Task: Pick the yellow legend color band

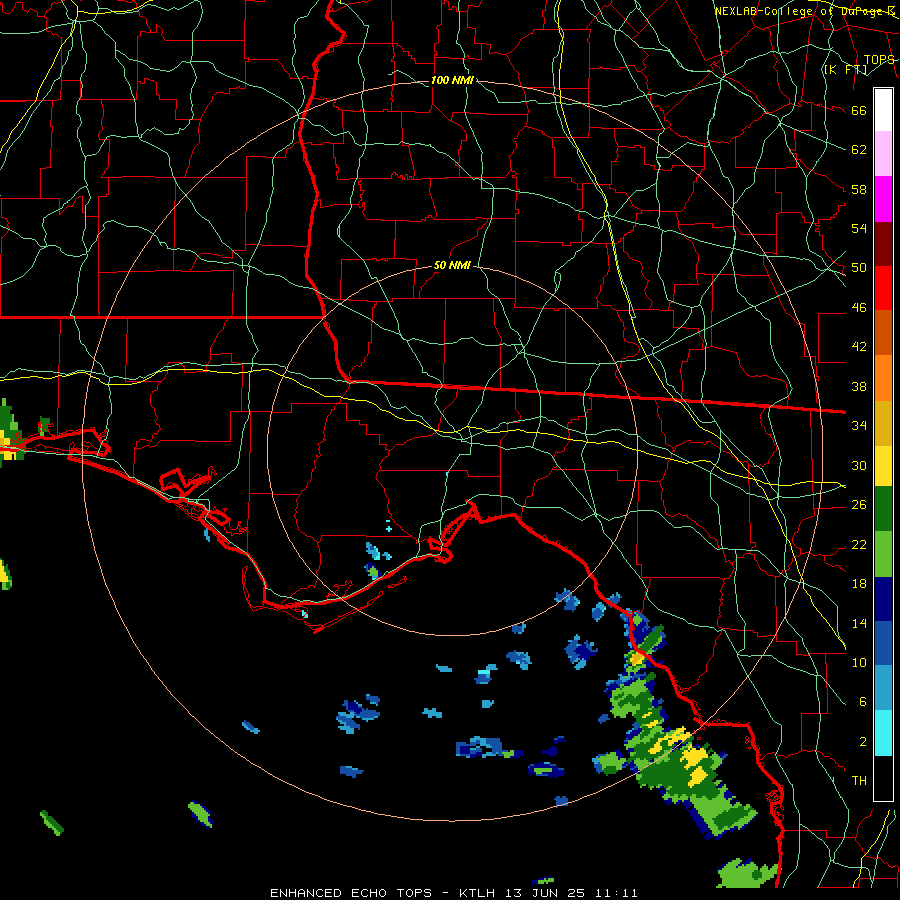Action: (x=883, y=466)
